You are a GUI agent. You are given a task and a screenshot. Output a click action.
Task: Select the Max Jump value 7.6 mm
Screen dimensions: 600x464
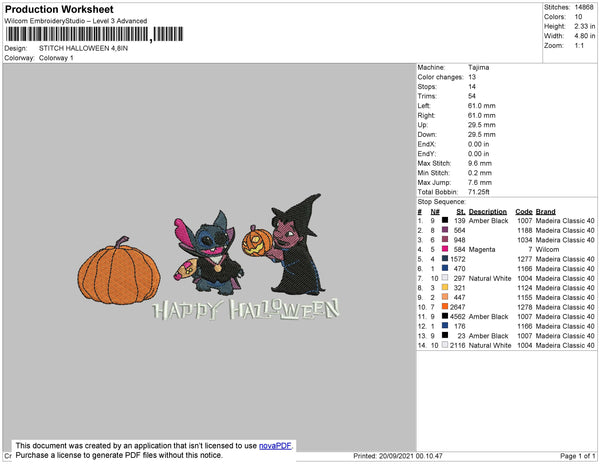pyautogui.click(x=480, y=182)
